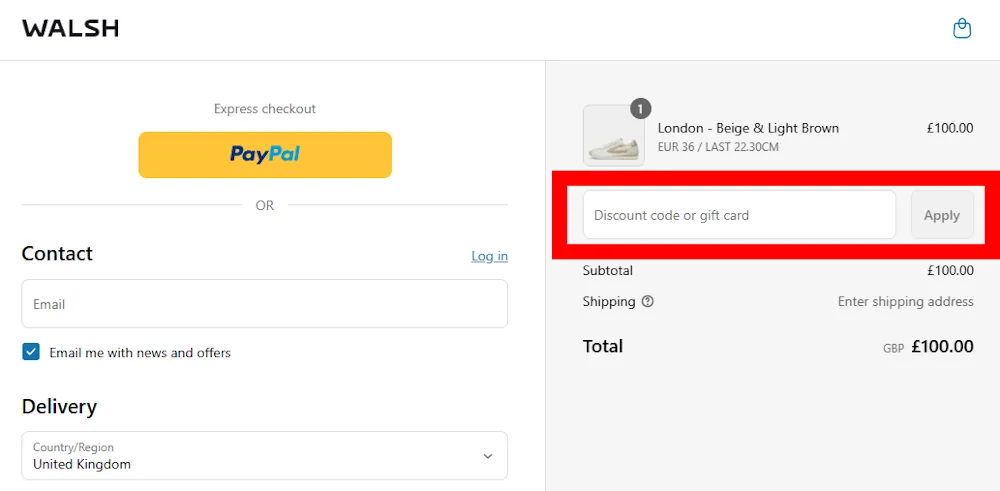Pay using the PayPal express button

click(x=265, y=155)
